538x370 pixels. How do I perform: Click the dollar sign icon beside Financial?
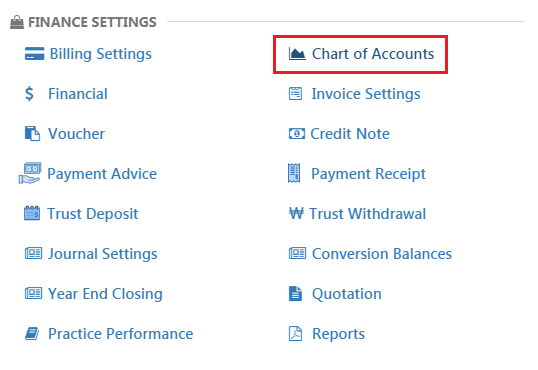tap(30, 94)
